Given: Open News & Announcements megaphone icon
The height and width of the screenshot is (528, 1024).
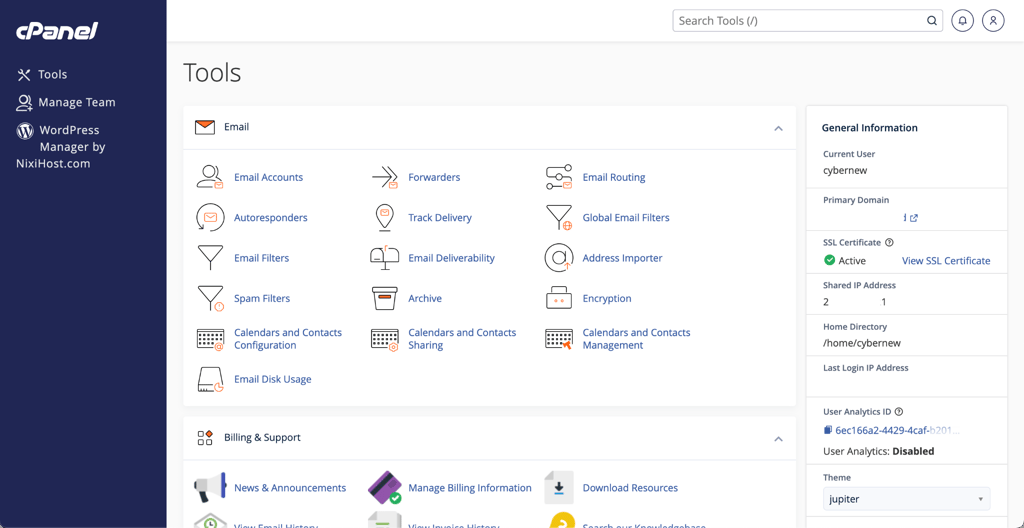Looking at the screenshot, I should 210,487.
